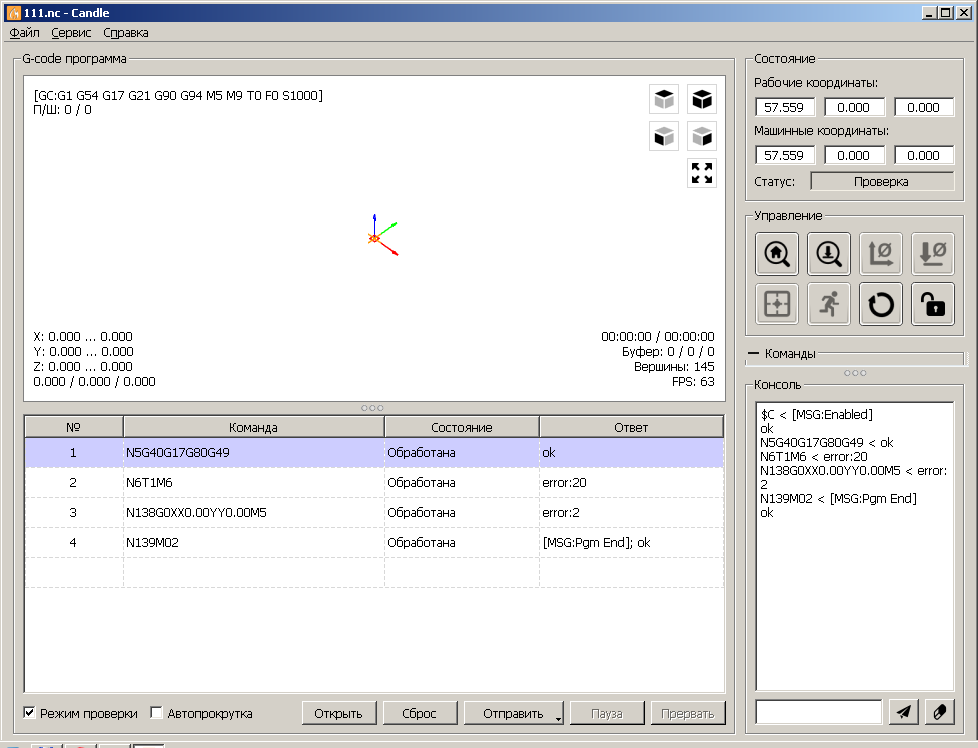
Task: Click the Ответ column header
Action: (x=631, y=427)
